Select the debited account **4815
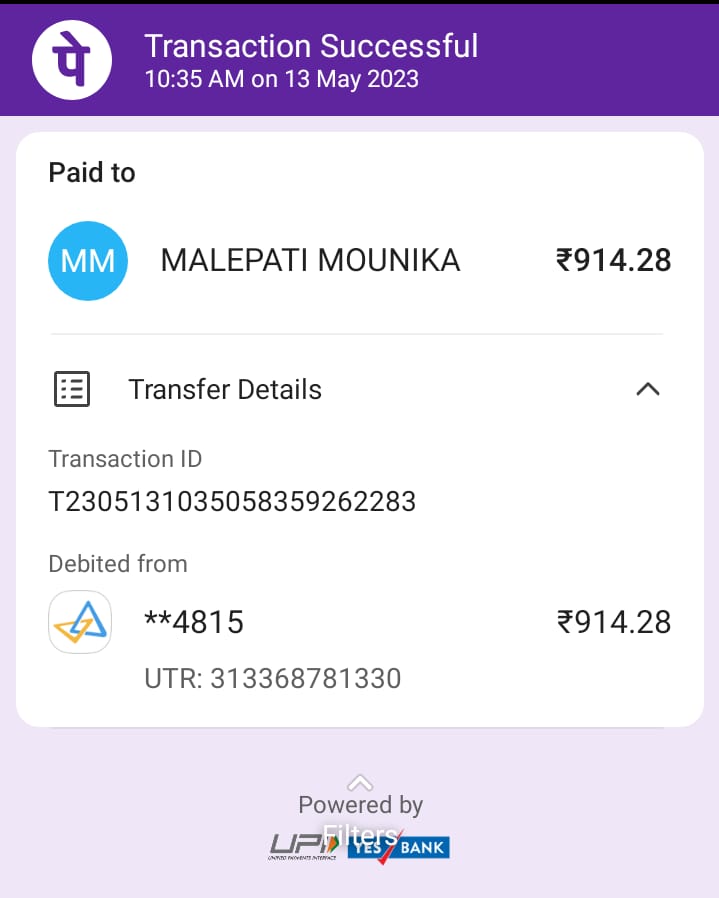719x898 pixels. [194, 622]
